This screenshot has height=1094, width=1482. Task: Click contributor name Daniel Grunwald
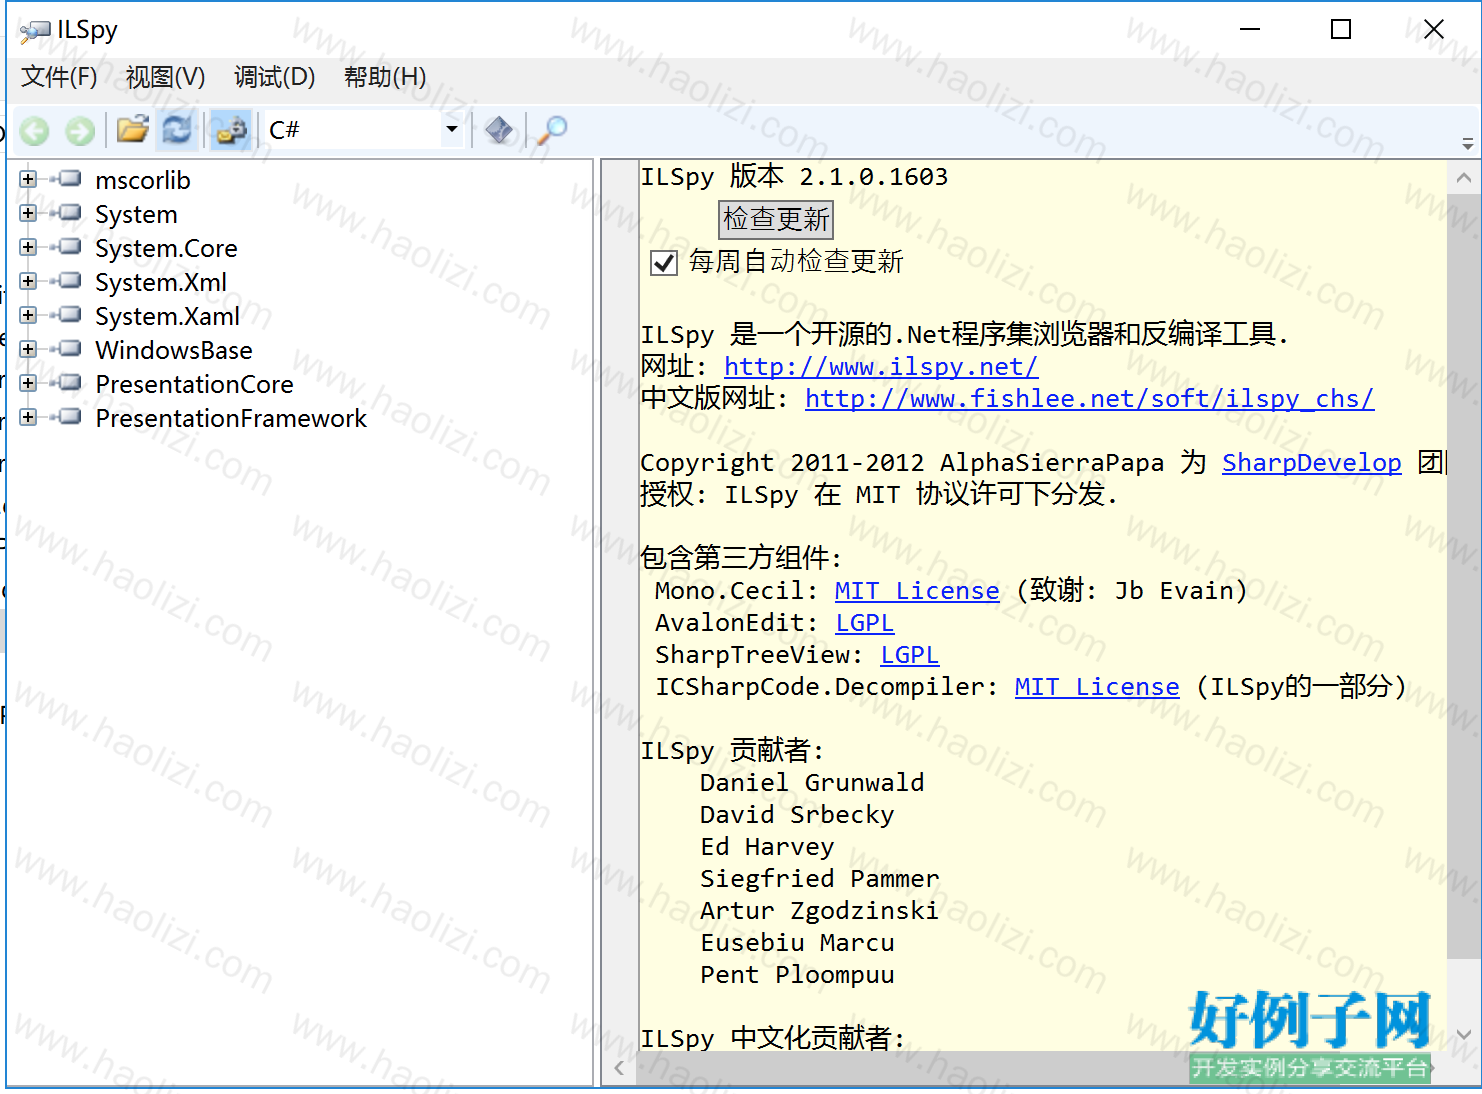click(x=812, y=783)
